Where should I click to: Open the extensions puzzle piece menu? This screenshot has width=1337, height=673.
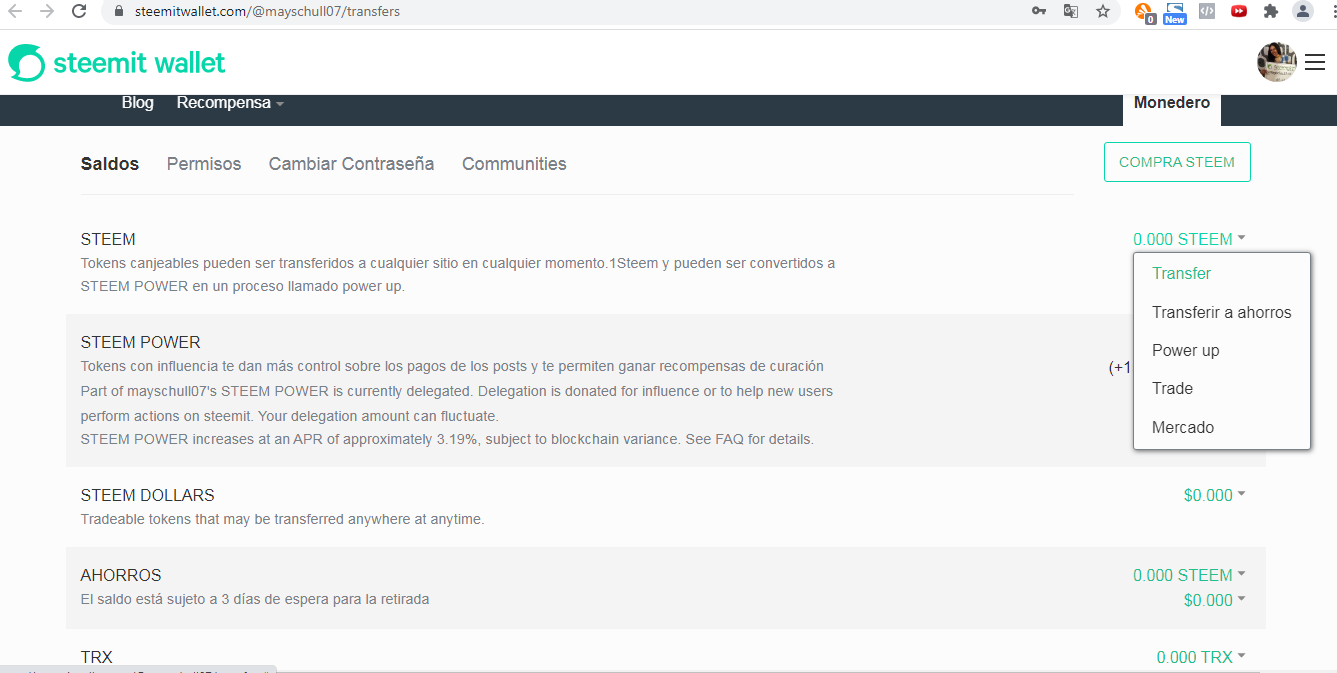1271,11
